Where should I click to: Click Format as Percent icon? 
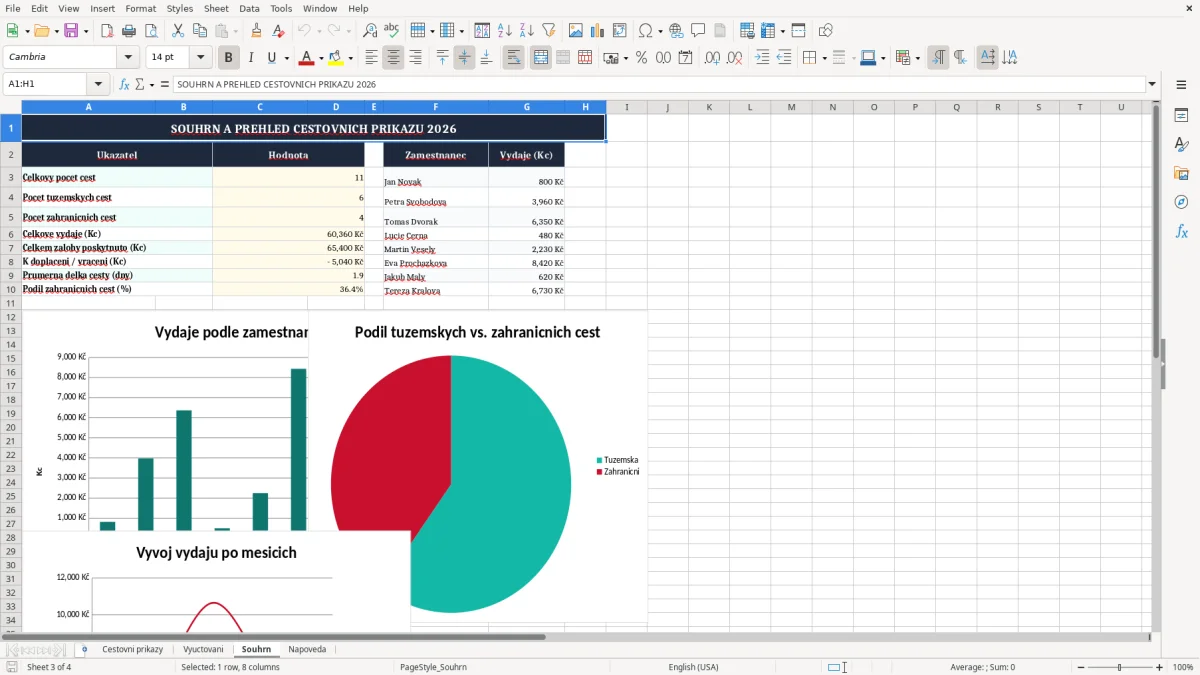(641, 58)
